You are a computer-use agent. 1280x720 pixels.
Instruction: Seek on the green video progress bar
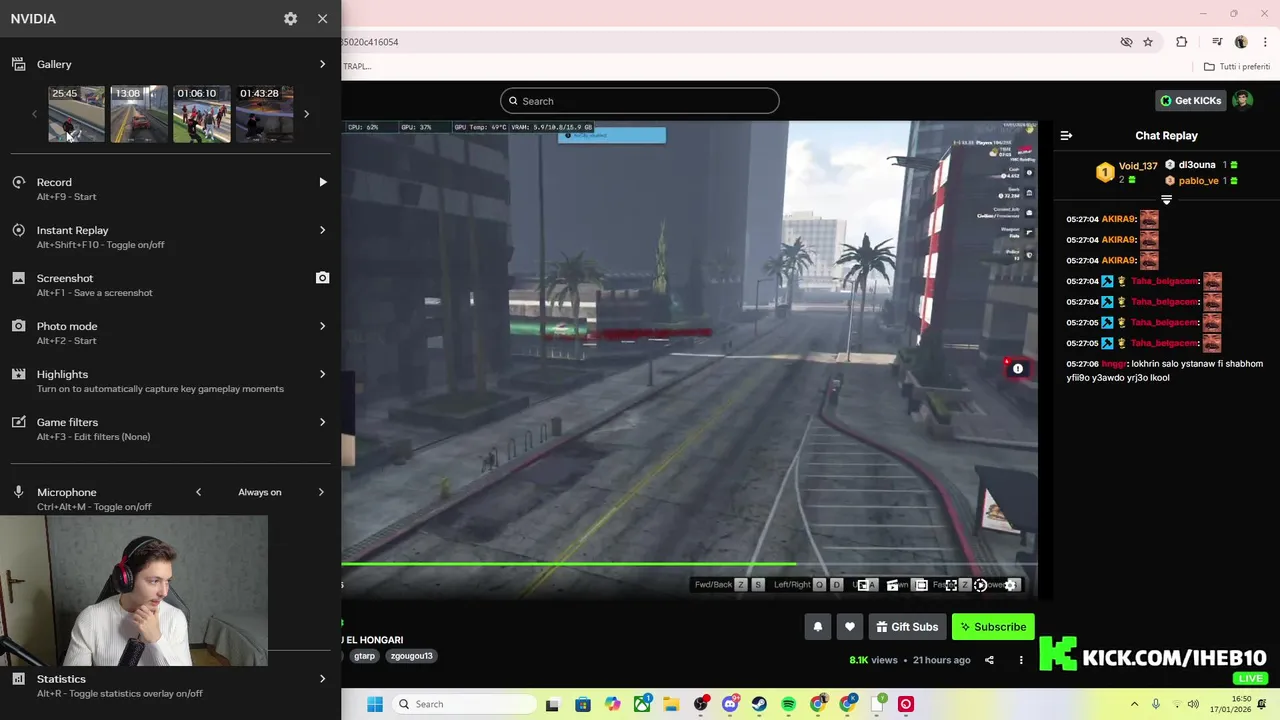pyautogui.click(x=689, y=564)
